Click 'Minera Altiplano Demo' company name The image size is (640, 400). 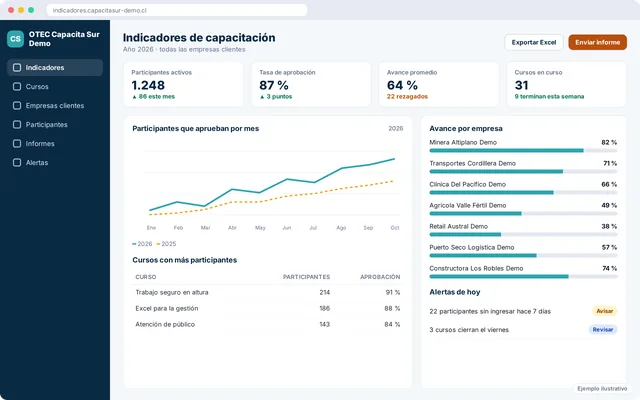463,142
